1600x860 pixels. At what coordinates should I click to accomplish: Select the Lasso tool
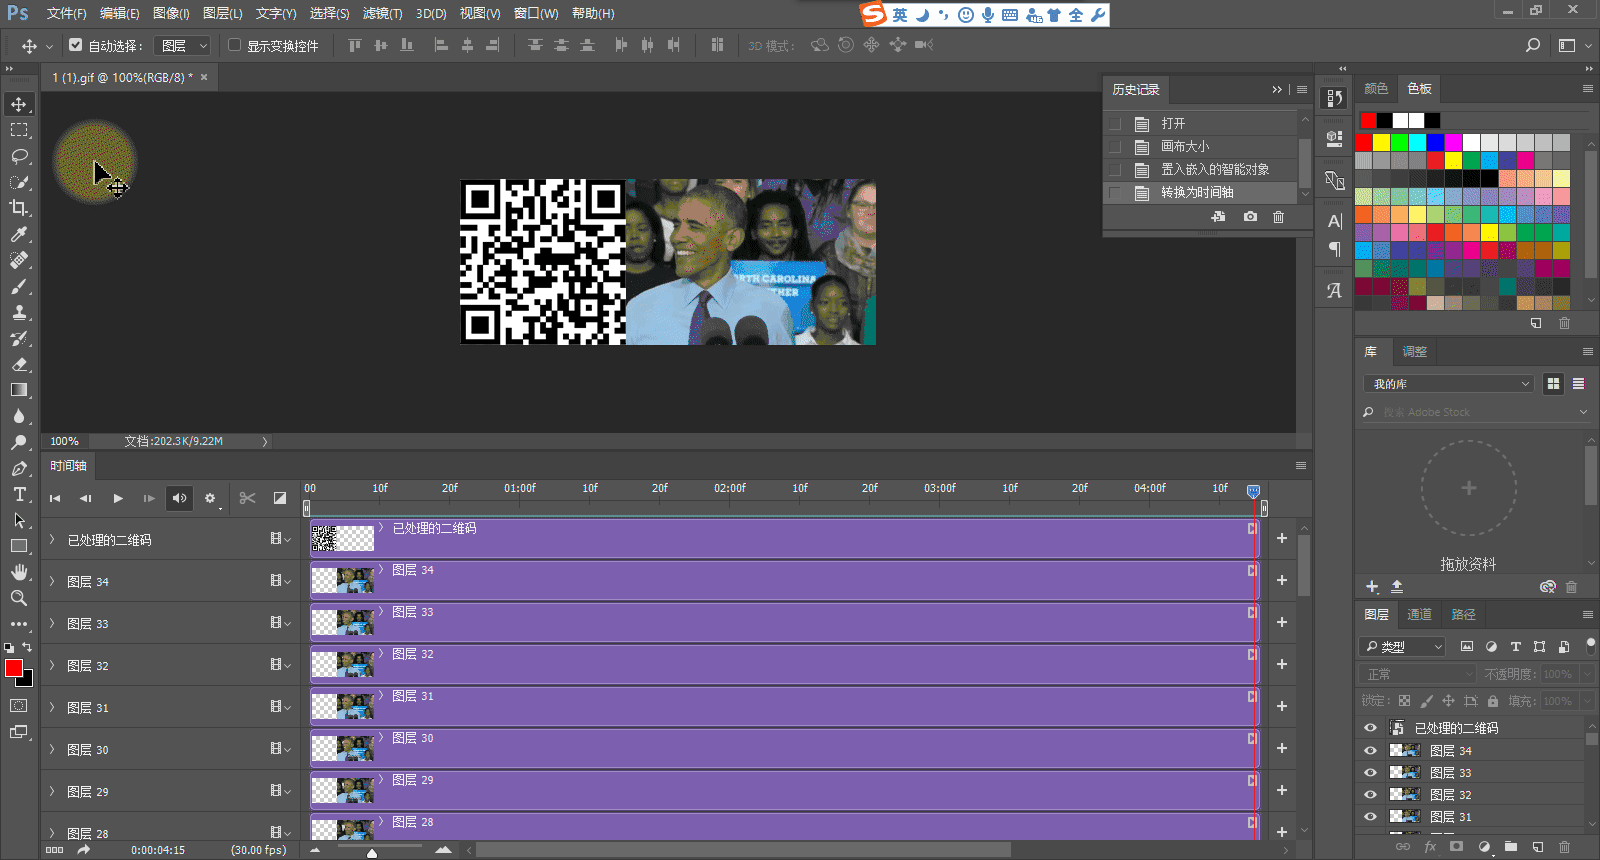[19, 156]
